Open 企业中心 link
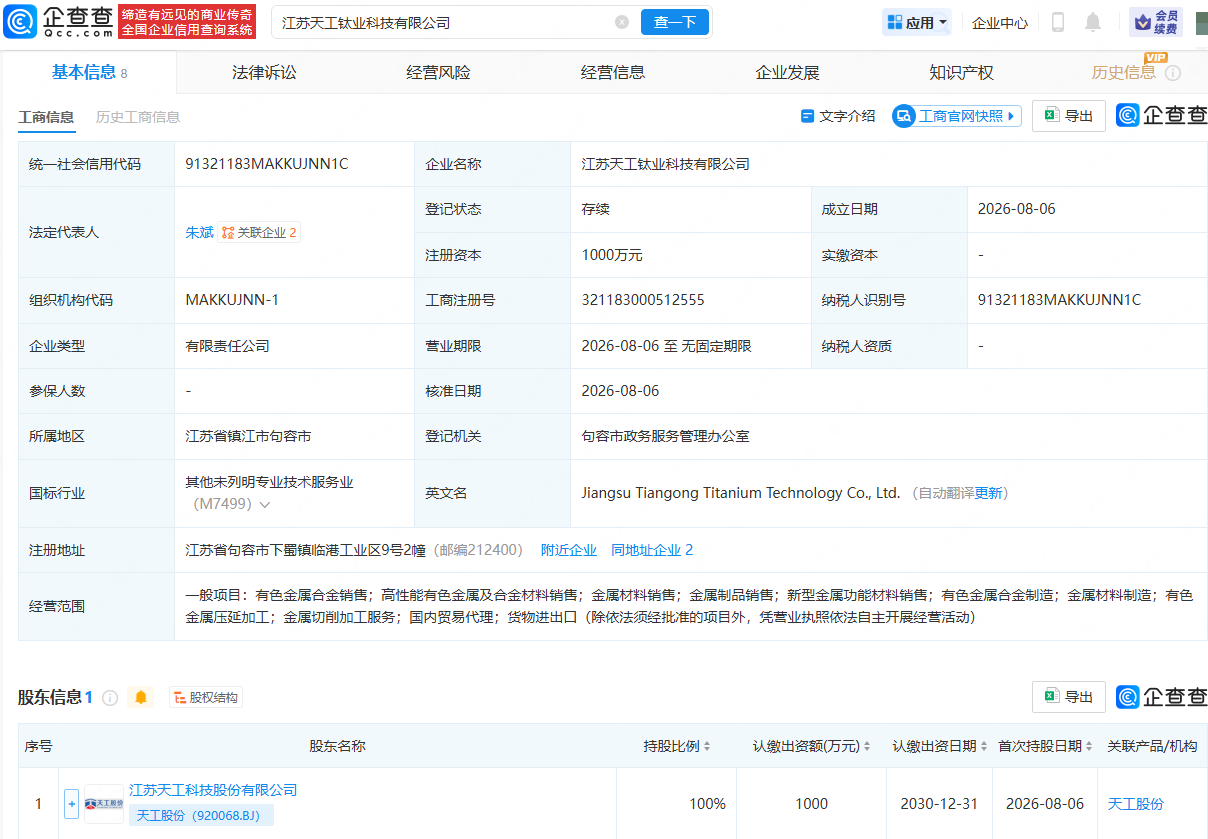Screen dimensions: 1208x839 pos(1000,22)
